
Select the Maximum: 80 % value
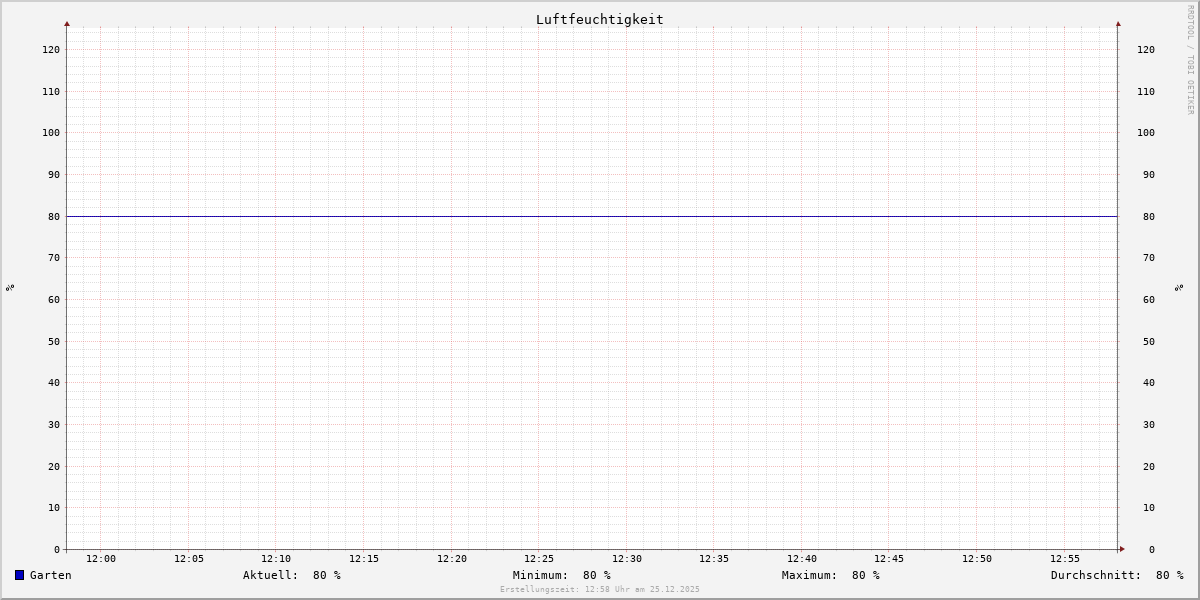[x=831, y=575]
